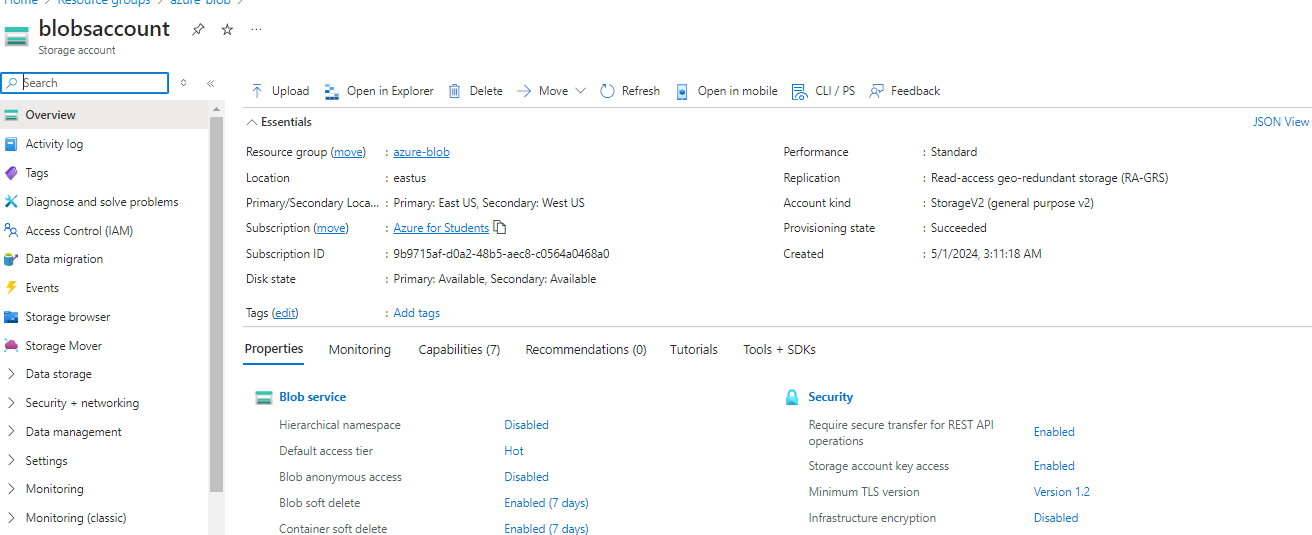Click the Blob service heading link
Image resolution: width=1312 pixels, height=535 pixels.
pos(312,397)
